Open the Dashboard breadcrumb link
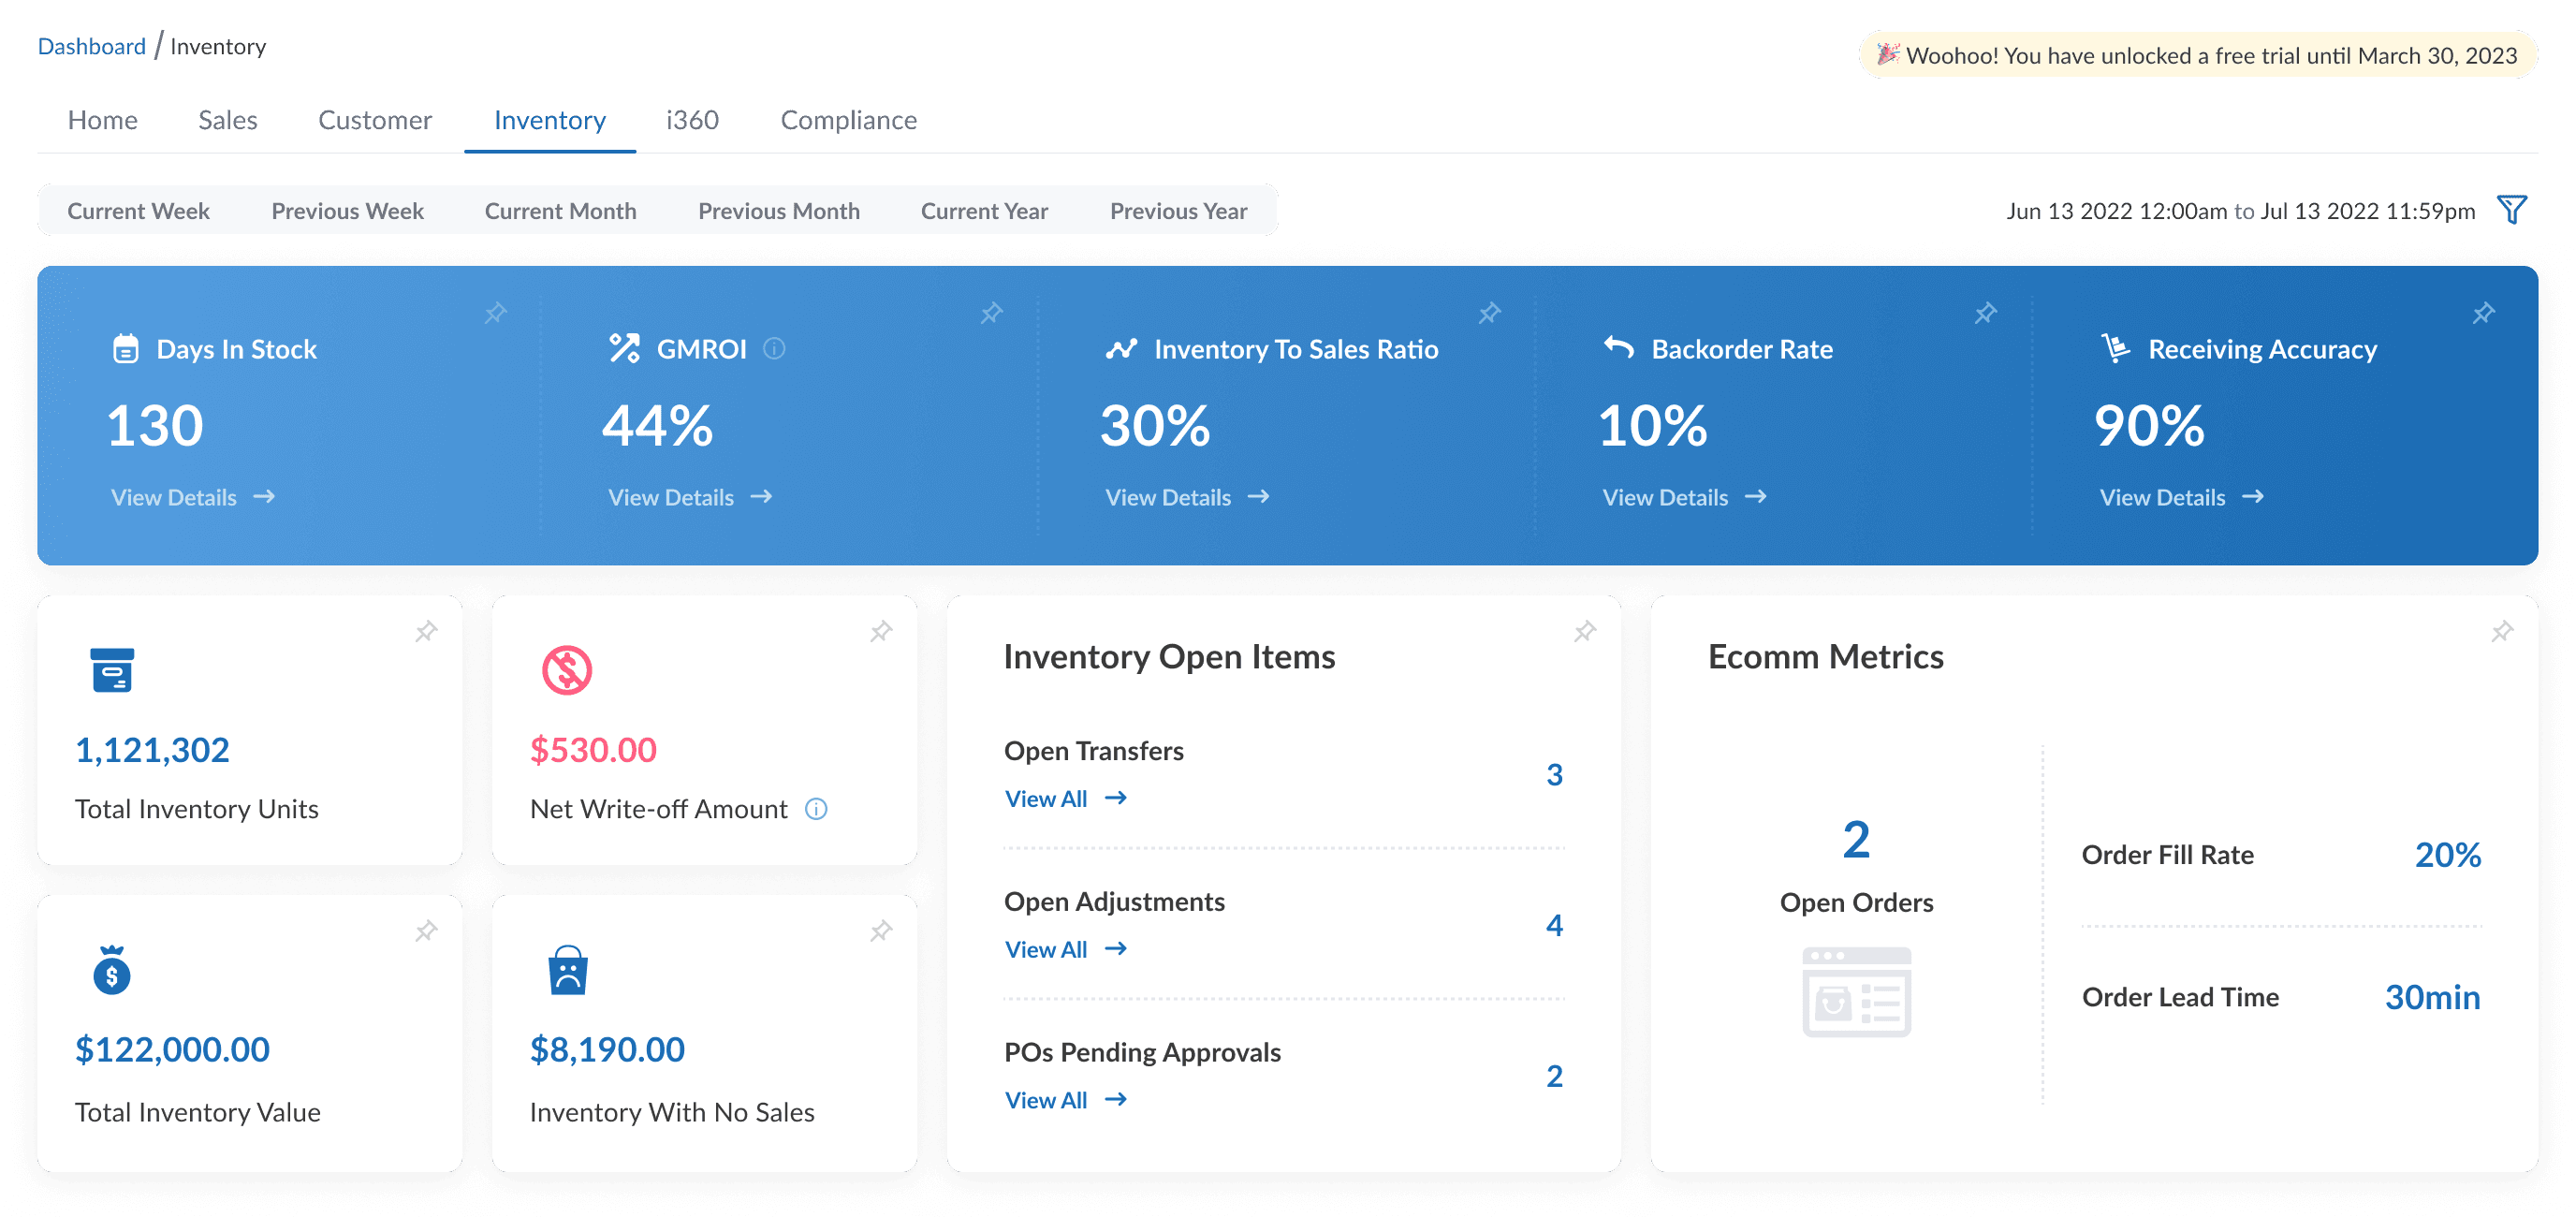This screenshot has height=1217, width=2576. pos(92,47)
